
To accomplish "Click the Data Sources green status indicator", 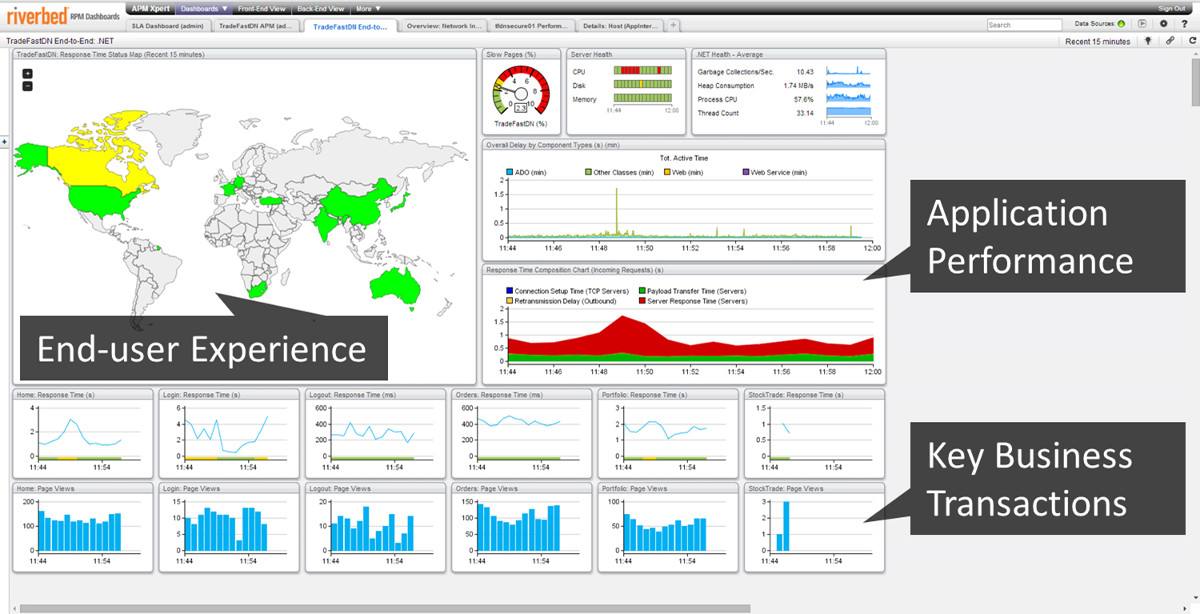I will (1121, 23).
